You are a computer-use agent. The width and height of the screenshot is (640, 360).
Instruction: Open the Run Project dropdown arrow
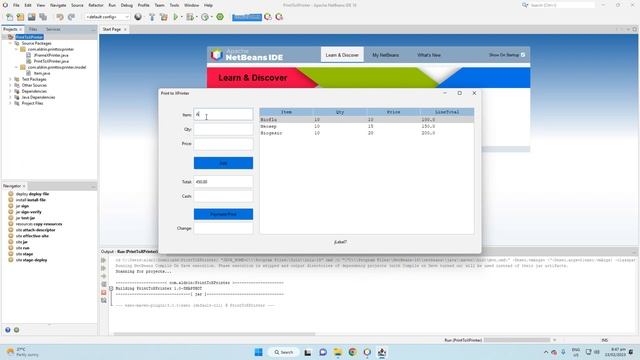point(182,17)
